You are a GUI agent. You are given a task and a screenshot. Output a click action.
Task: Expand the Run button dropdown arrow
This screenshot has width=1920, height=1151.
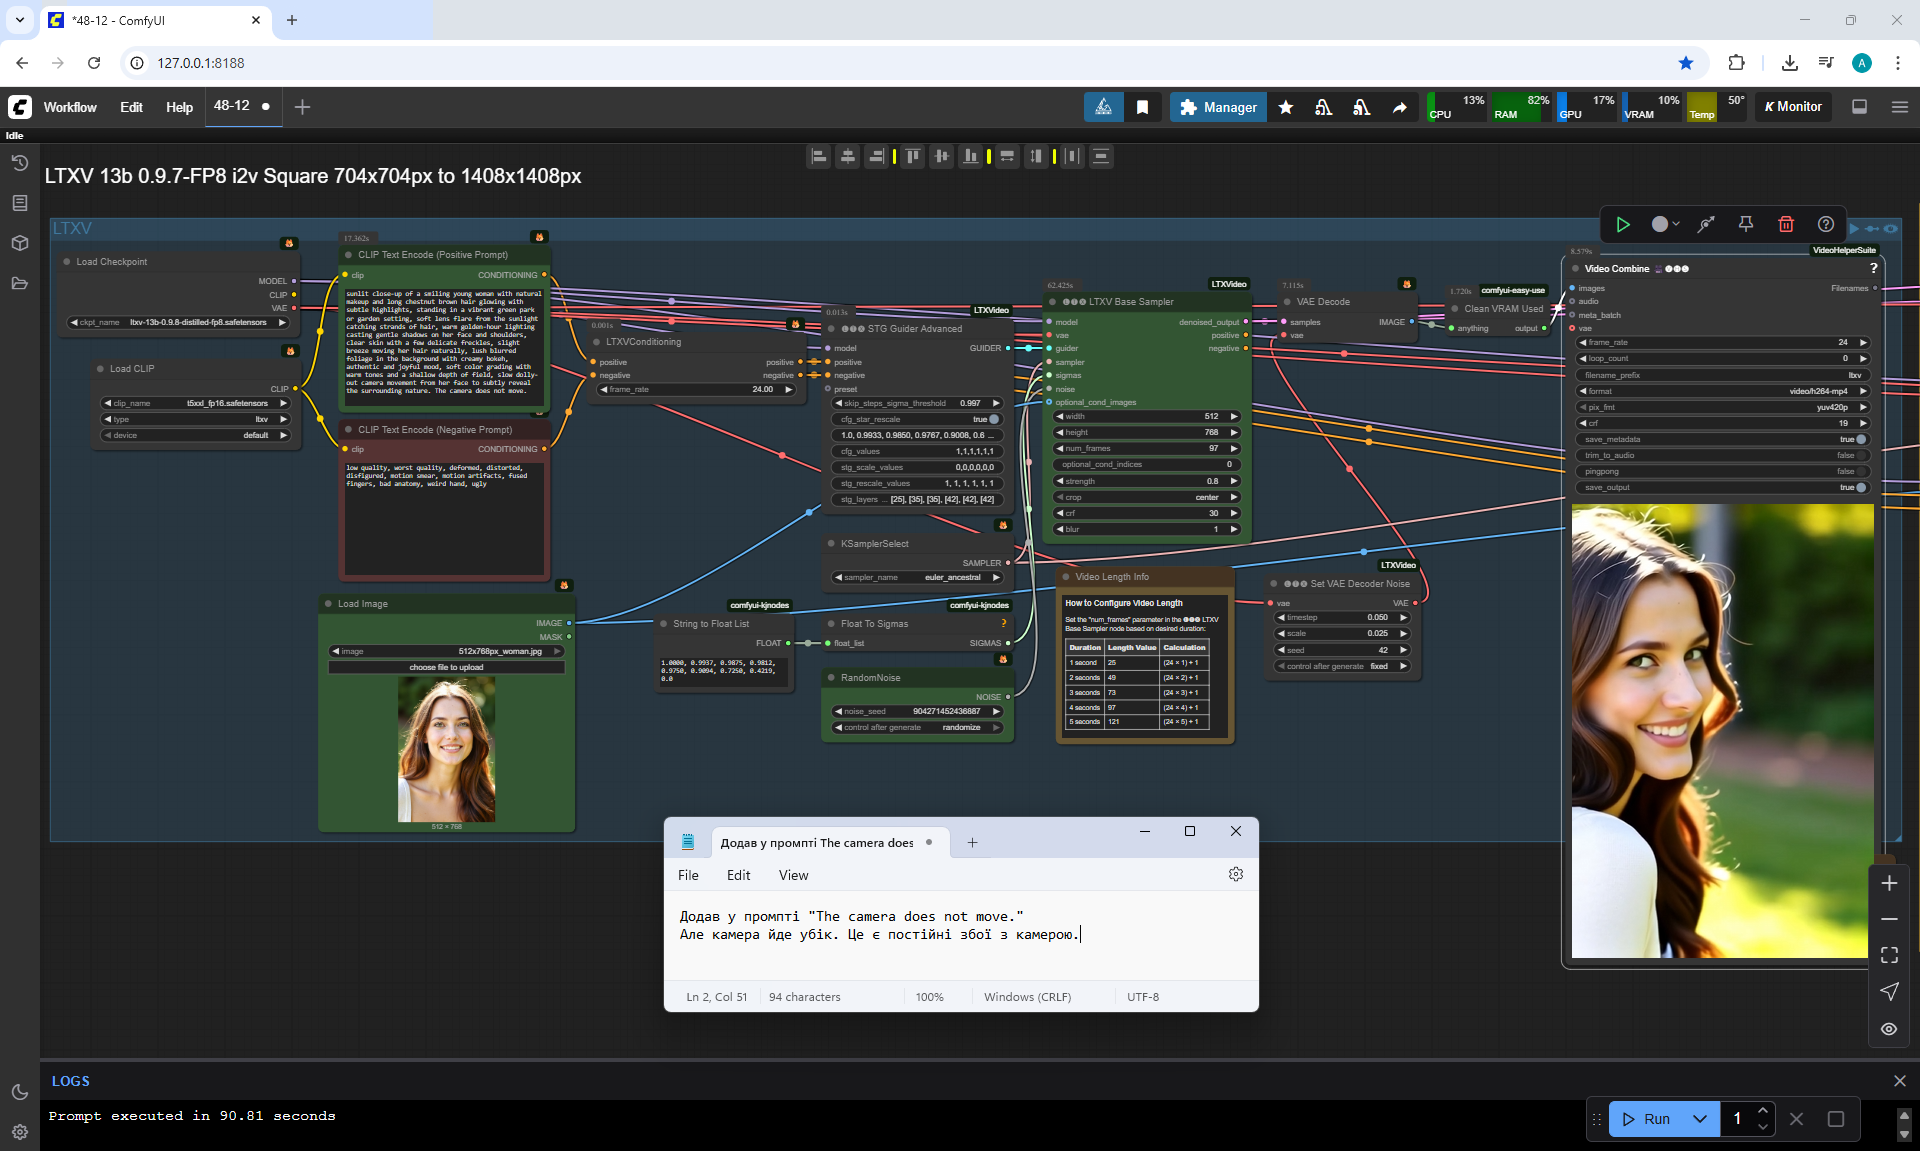click(x=1700, y=1119)
